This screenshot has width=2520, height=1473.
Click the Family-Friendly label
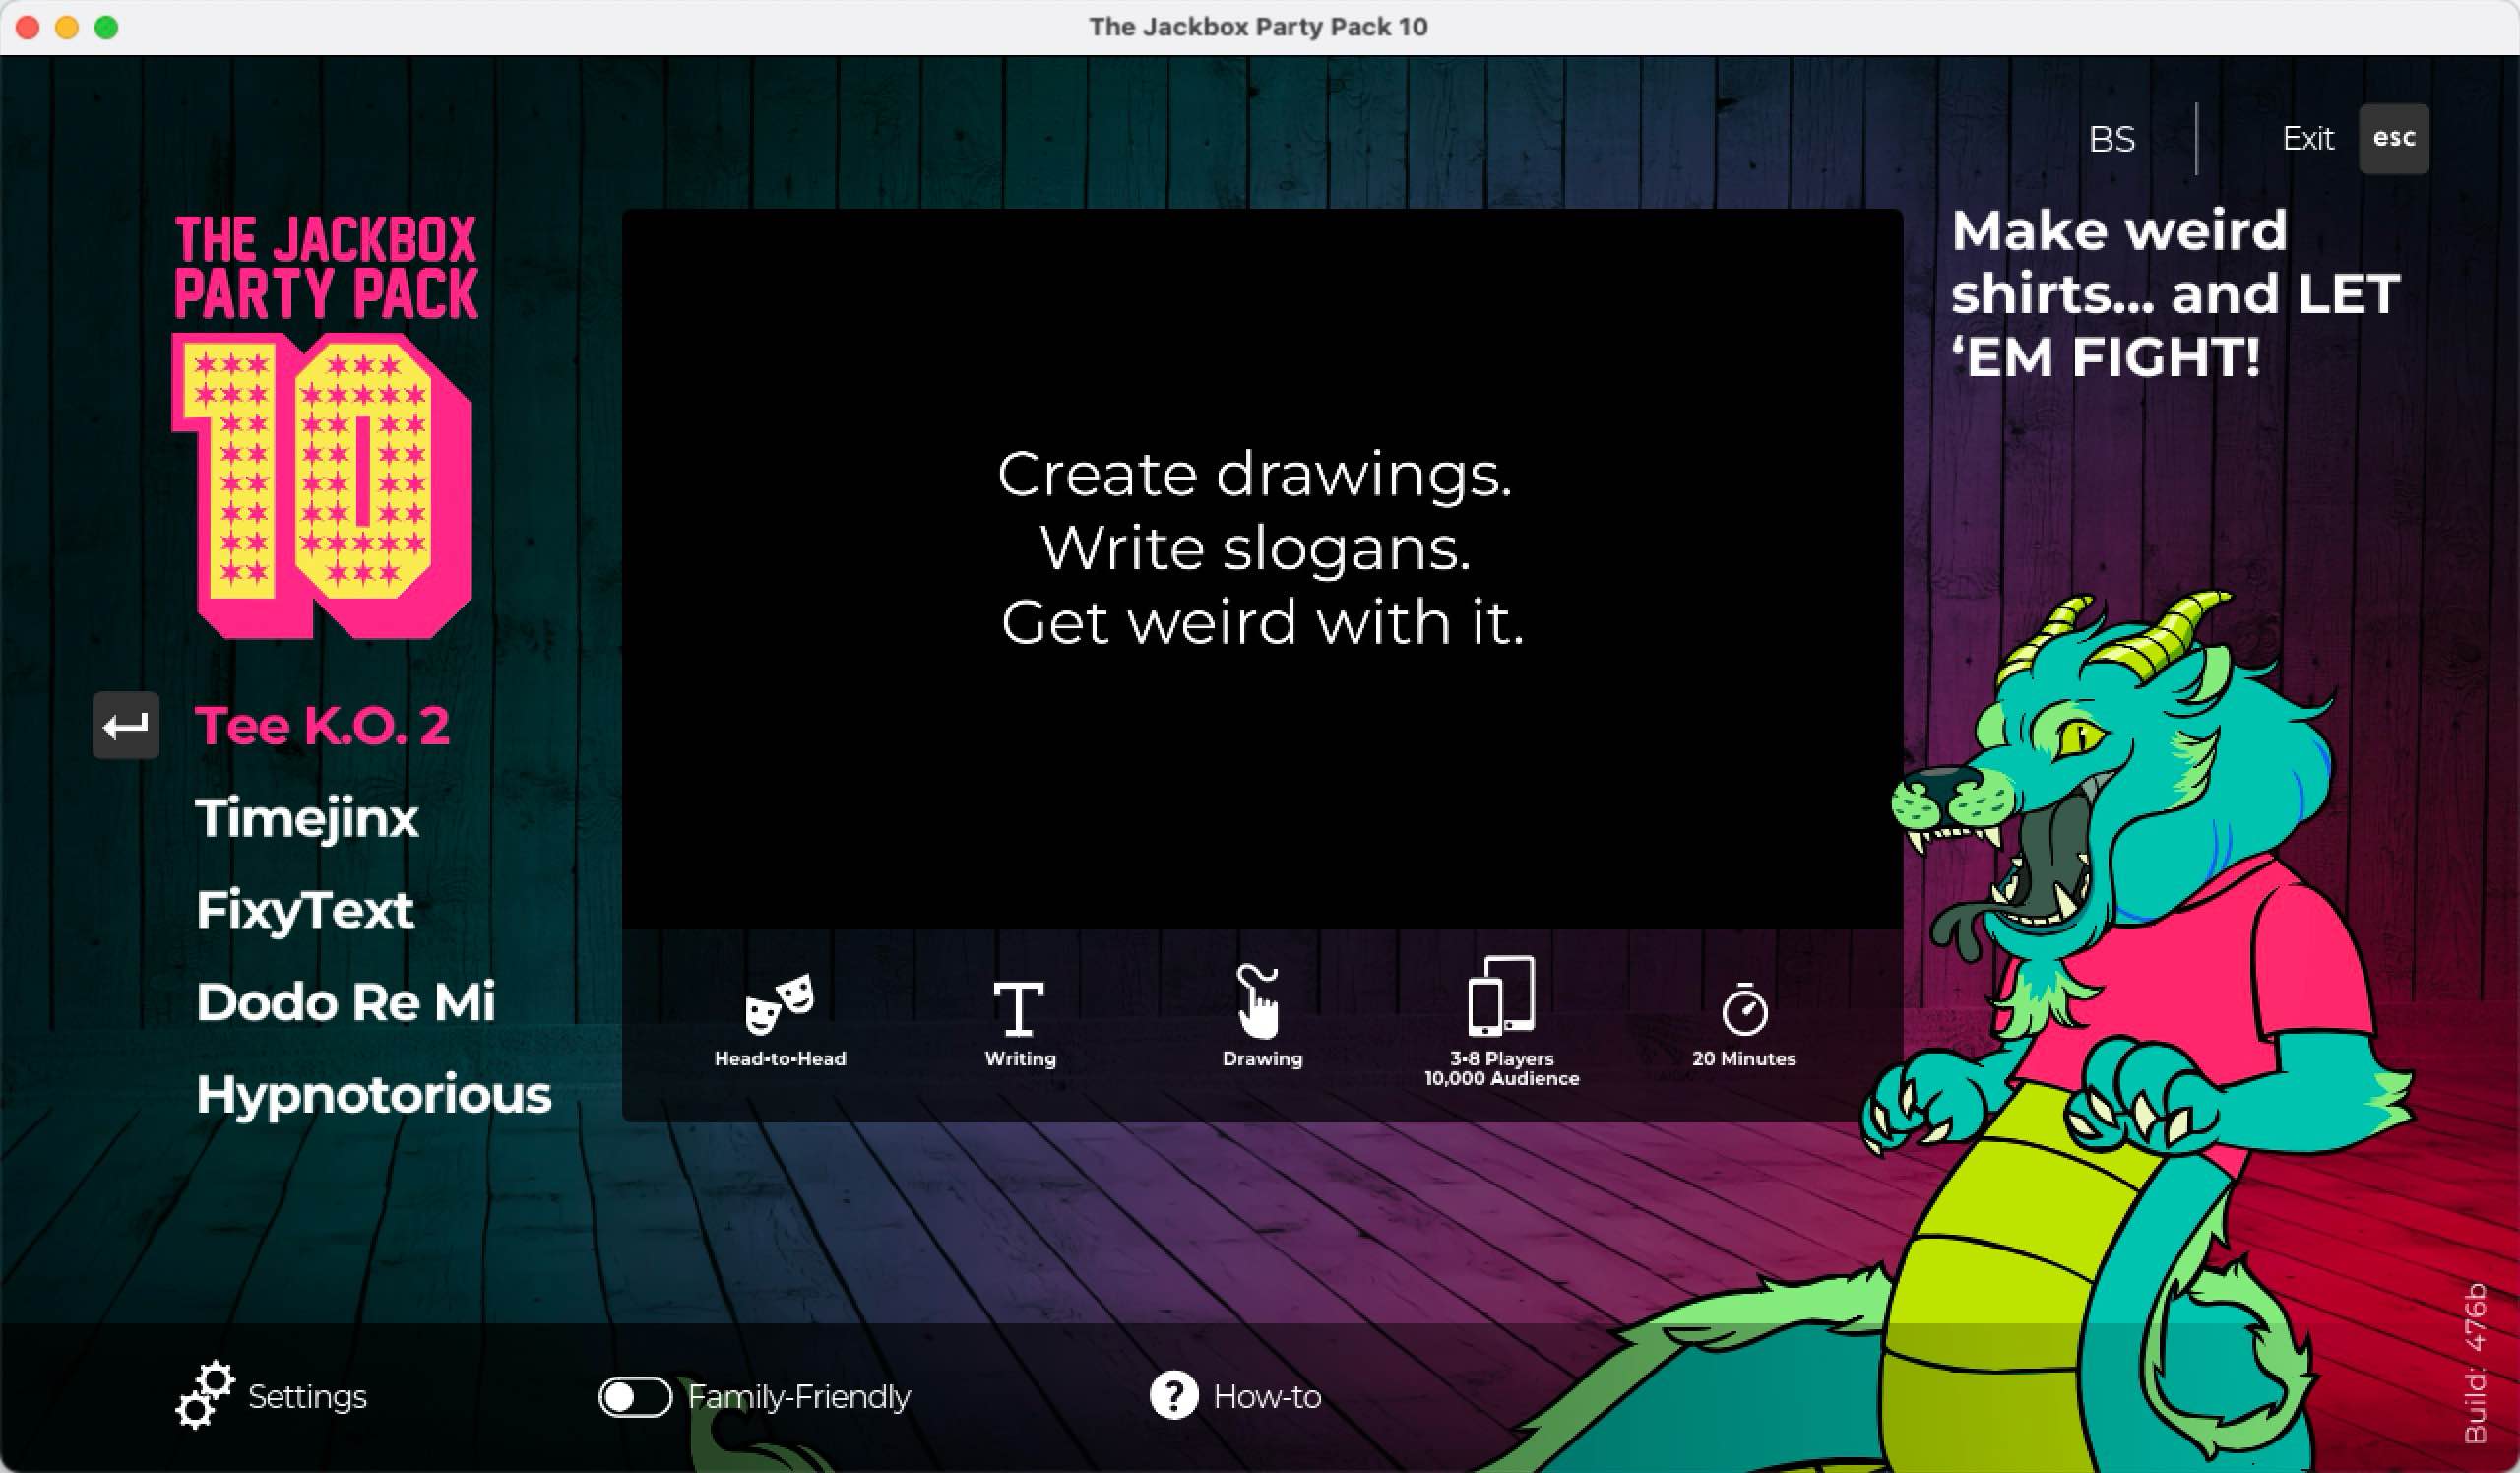click(x=799, y=1397)
